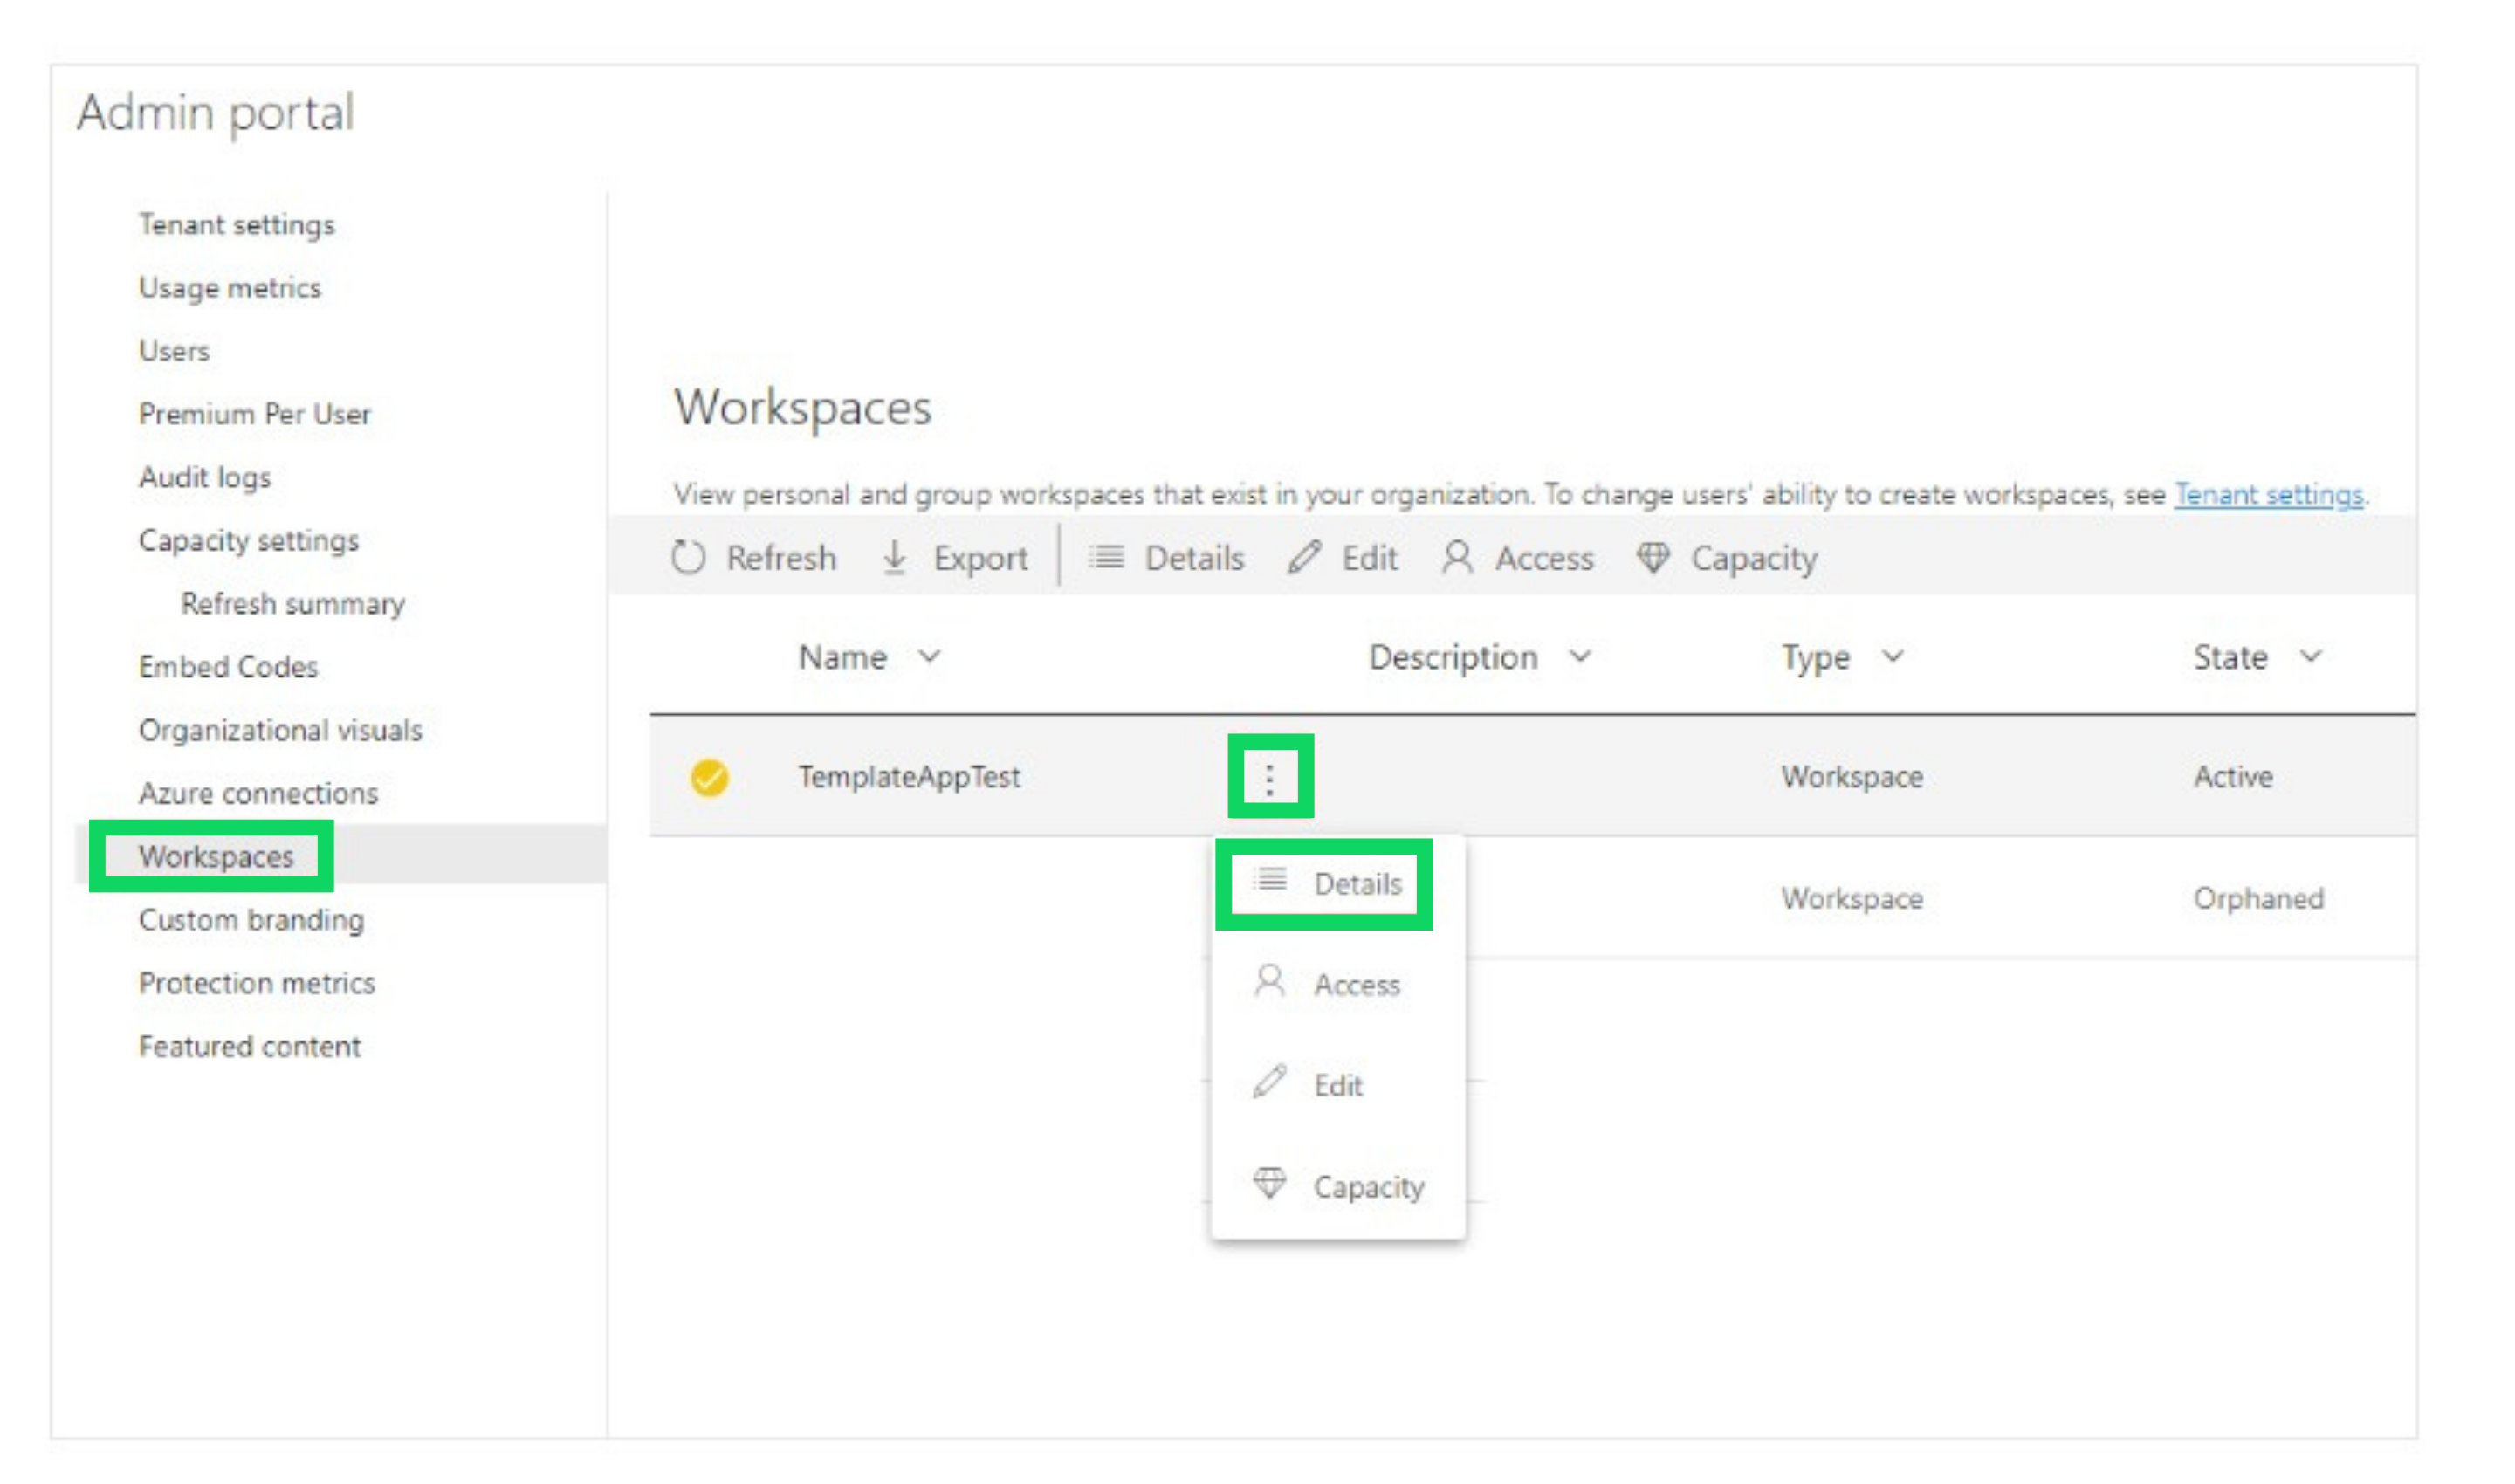2515x1484 pixels.
Task: Open the Tenant settings hyperlink in description
Action: [x=2268, y=494]
